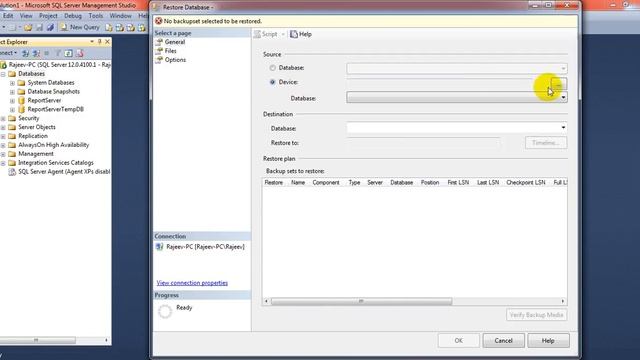640x360 pixels.
Task: Expand the Database Snapshots node
Action: tap(12, 92)
